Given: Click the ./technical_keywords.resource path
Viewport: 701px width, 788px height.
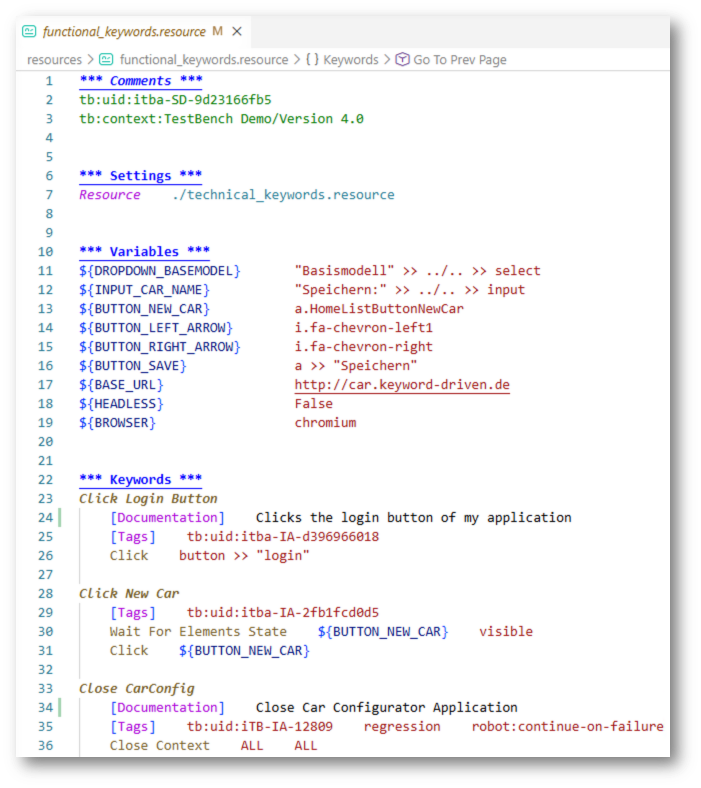Looking at the screenshot, I should click(283, 195).
